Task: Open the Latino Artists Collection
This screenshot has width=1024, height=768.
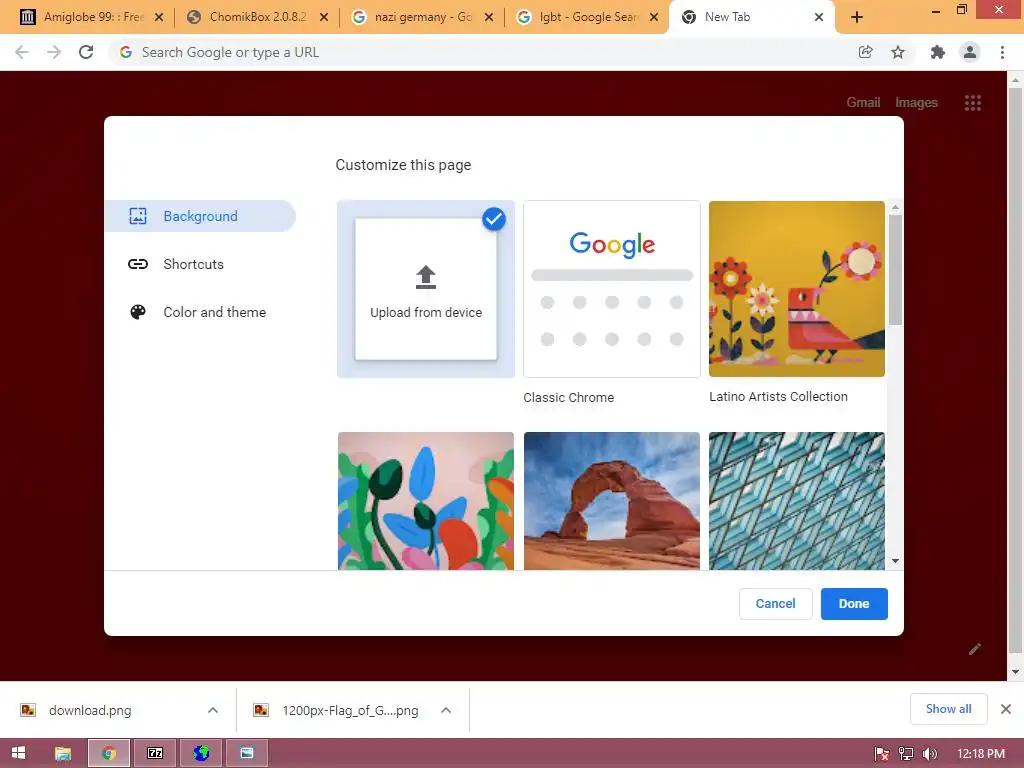Action: [x=797, y=289]
